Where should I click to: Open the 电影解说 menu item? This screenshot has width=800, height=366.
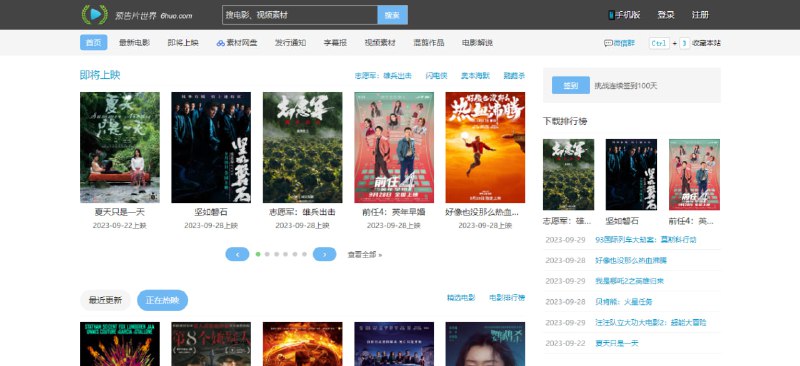point(478,43)
